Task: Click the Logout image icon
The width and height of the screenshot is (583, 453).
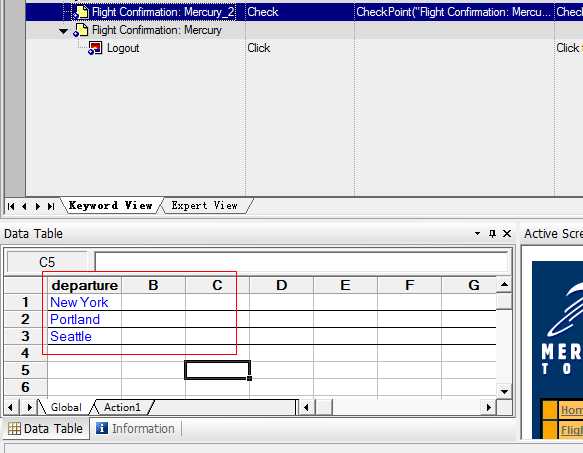Action: pos(95,48)
